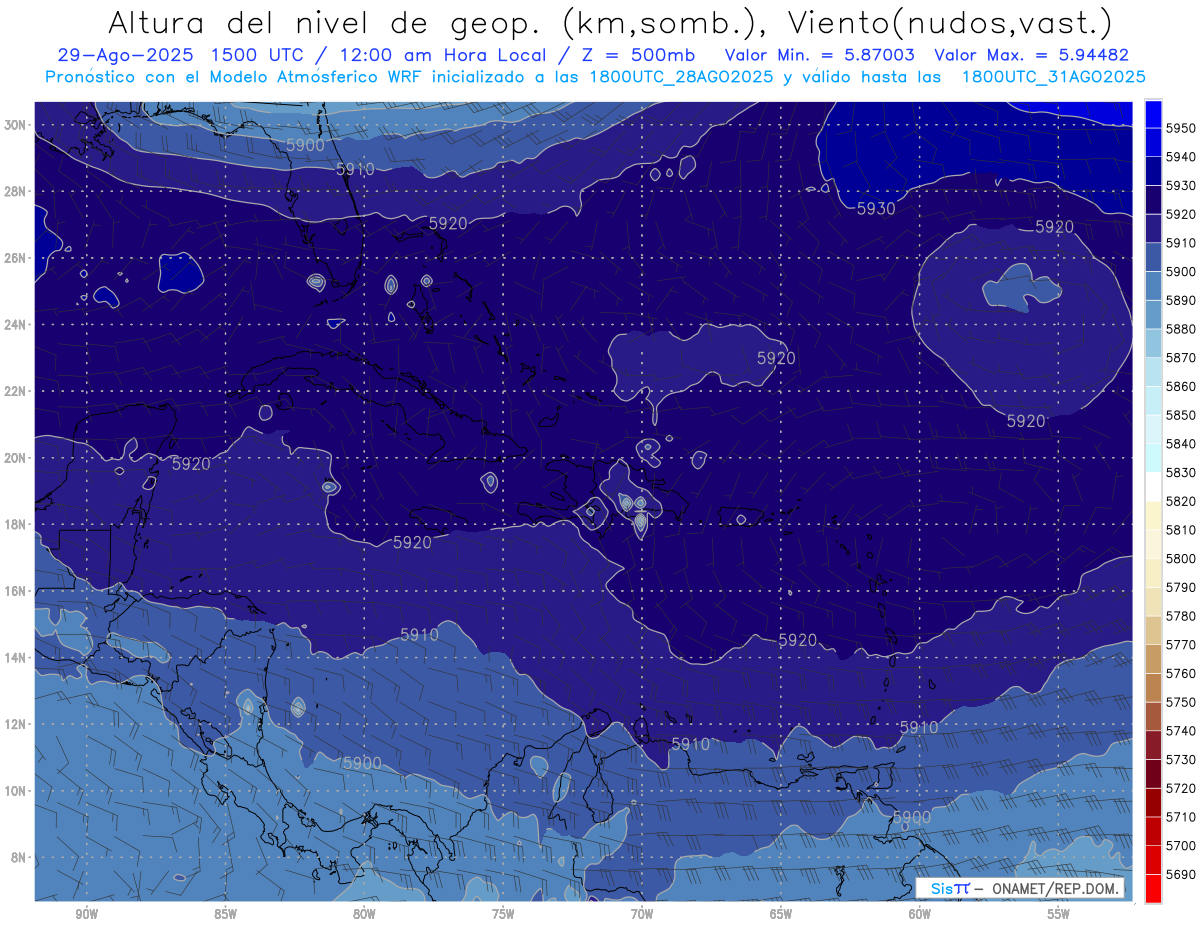The height and width of the screenshot is (927, 1200).
Task: Click the 12N latitude axis label
Action: (14, 724)
